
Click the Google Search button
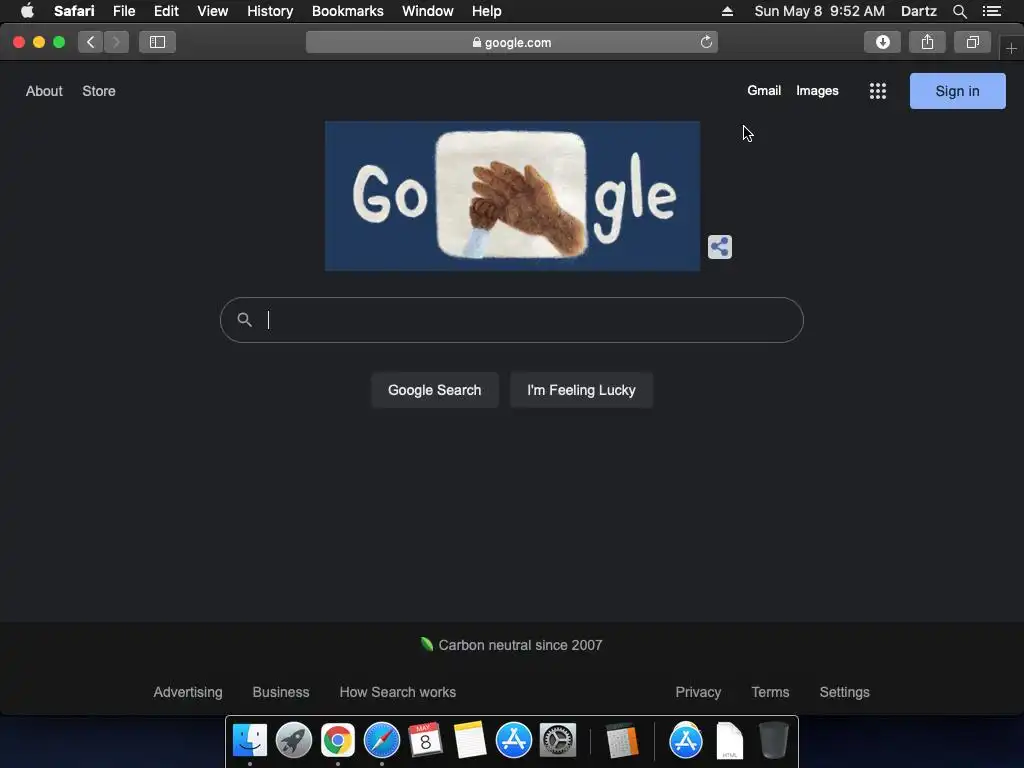(x=434, y=390)
